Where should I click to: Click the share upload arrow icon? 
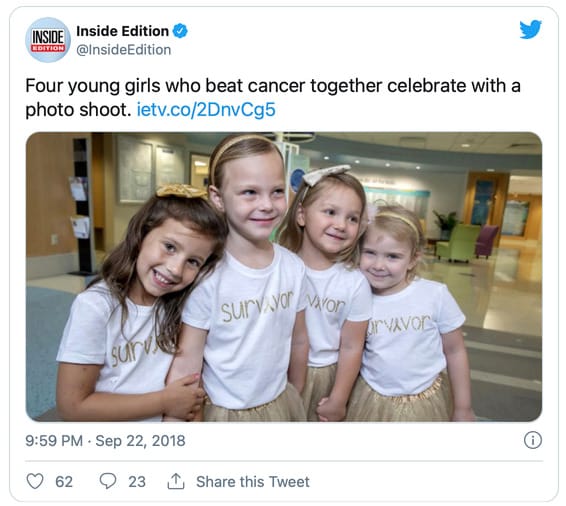point(176,481)
